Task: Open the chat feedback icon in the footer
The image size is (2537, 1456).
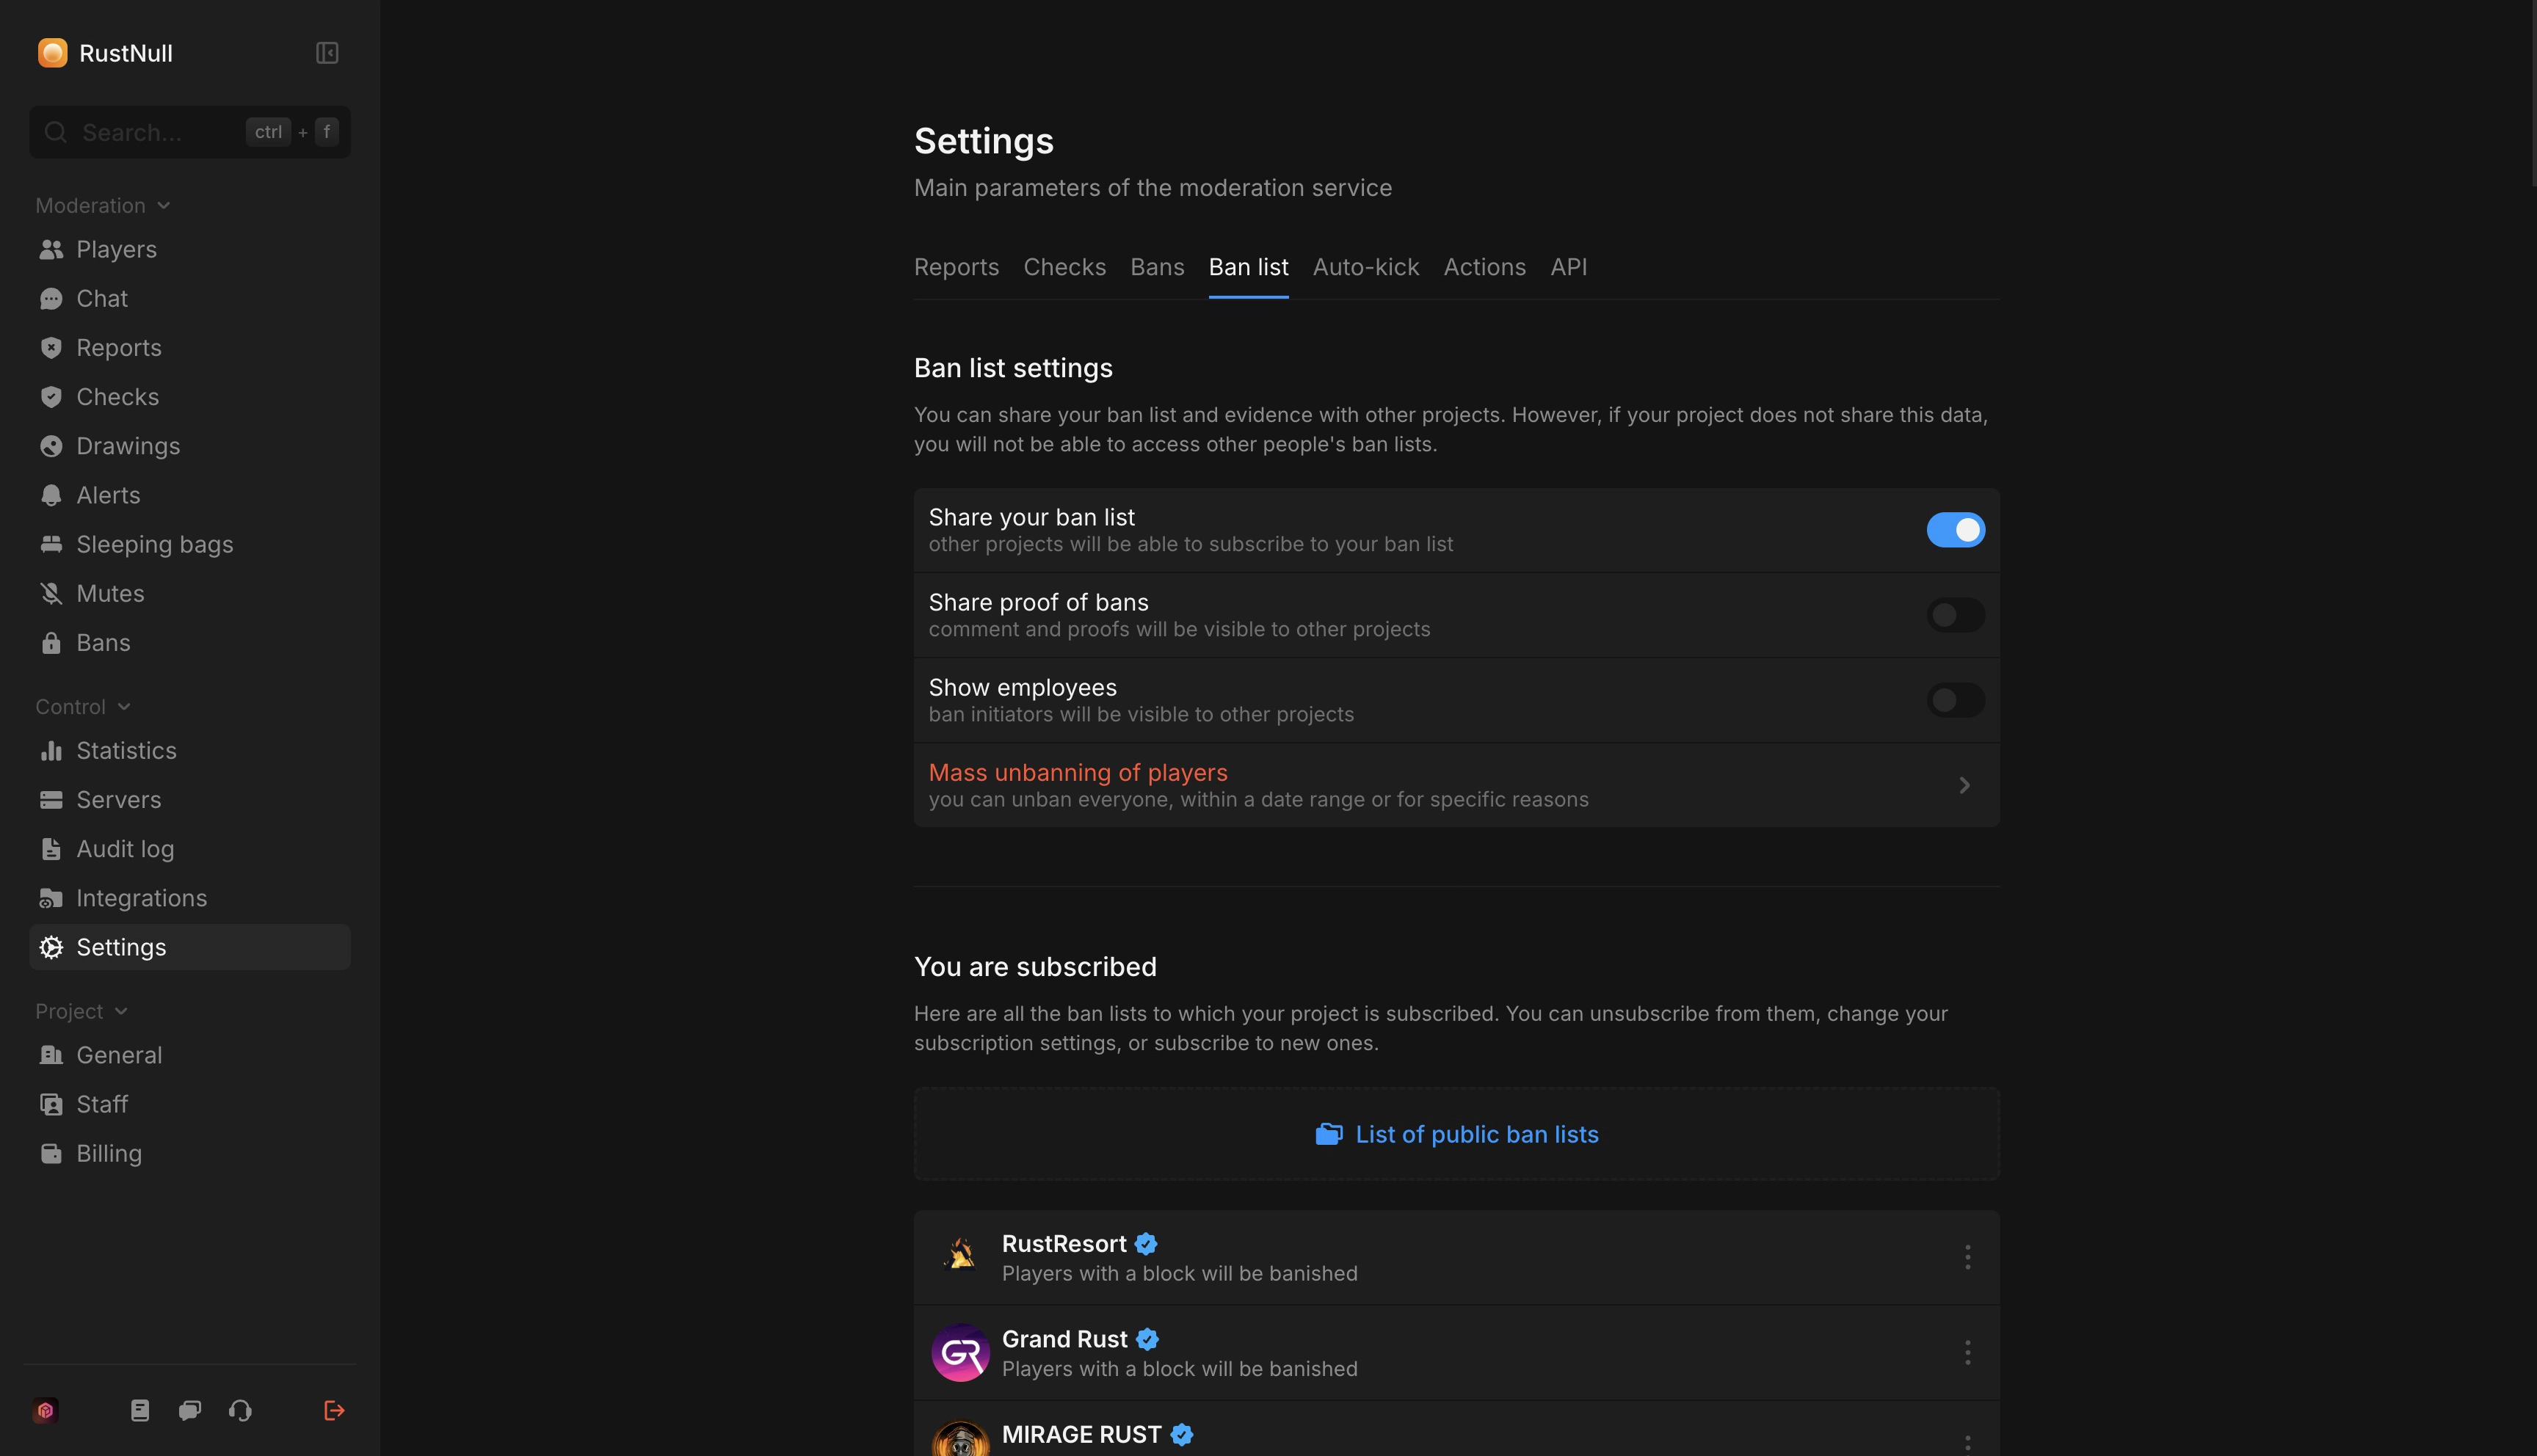Action: coord(189,1410)
